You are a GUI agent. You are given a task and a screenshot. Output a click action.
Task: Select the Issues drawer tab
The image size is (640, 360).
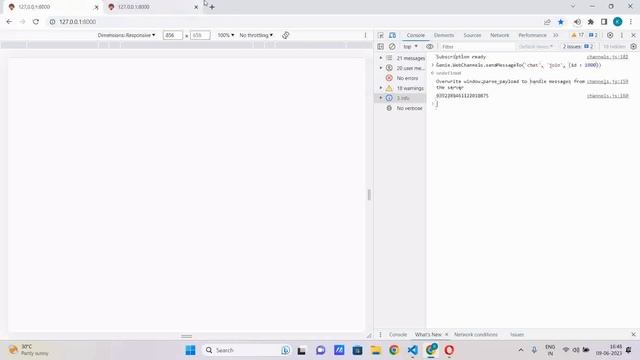(517, 334)
